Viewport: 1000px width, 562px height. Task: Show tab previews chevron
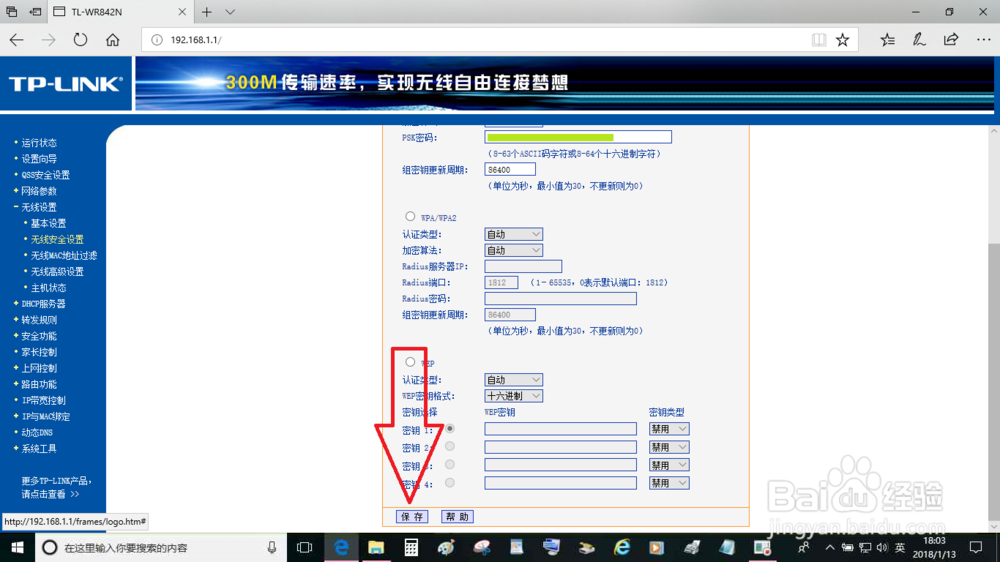[230, 11]
